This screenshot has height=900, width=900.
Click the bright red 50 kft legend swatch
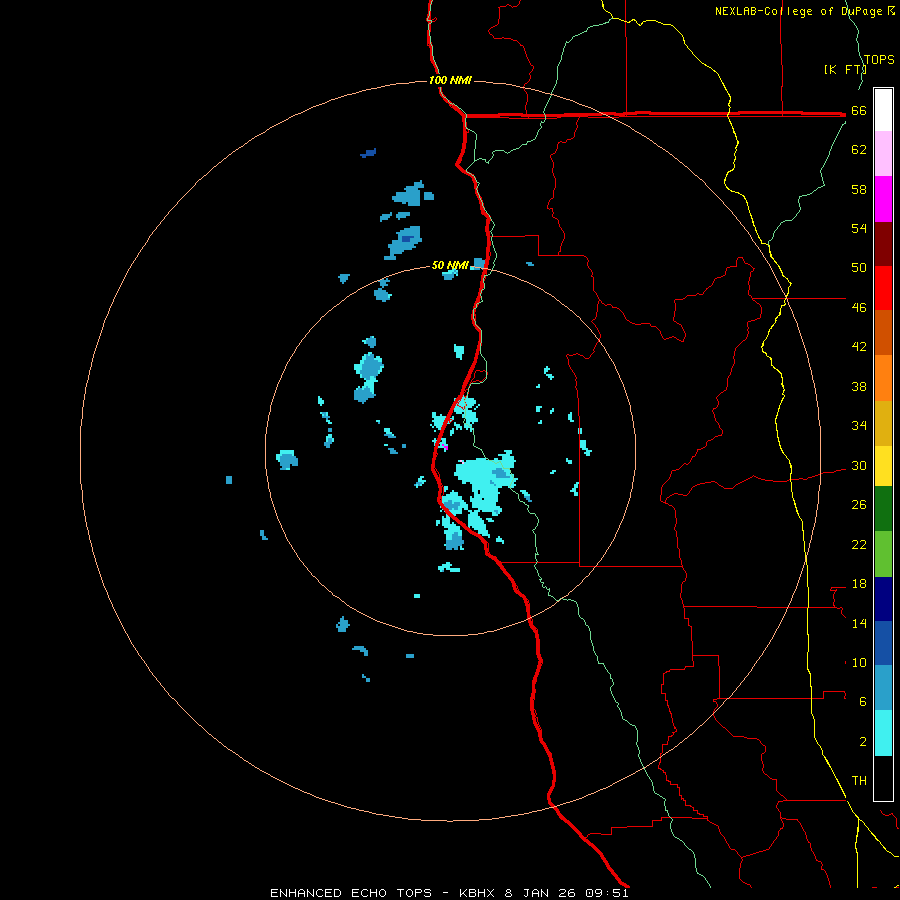pos(883,288)
